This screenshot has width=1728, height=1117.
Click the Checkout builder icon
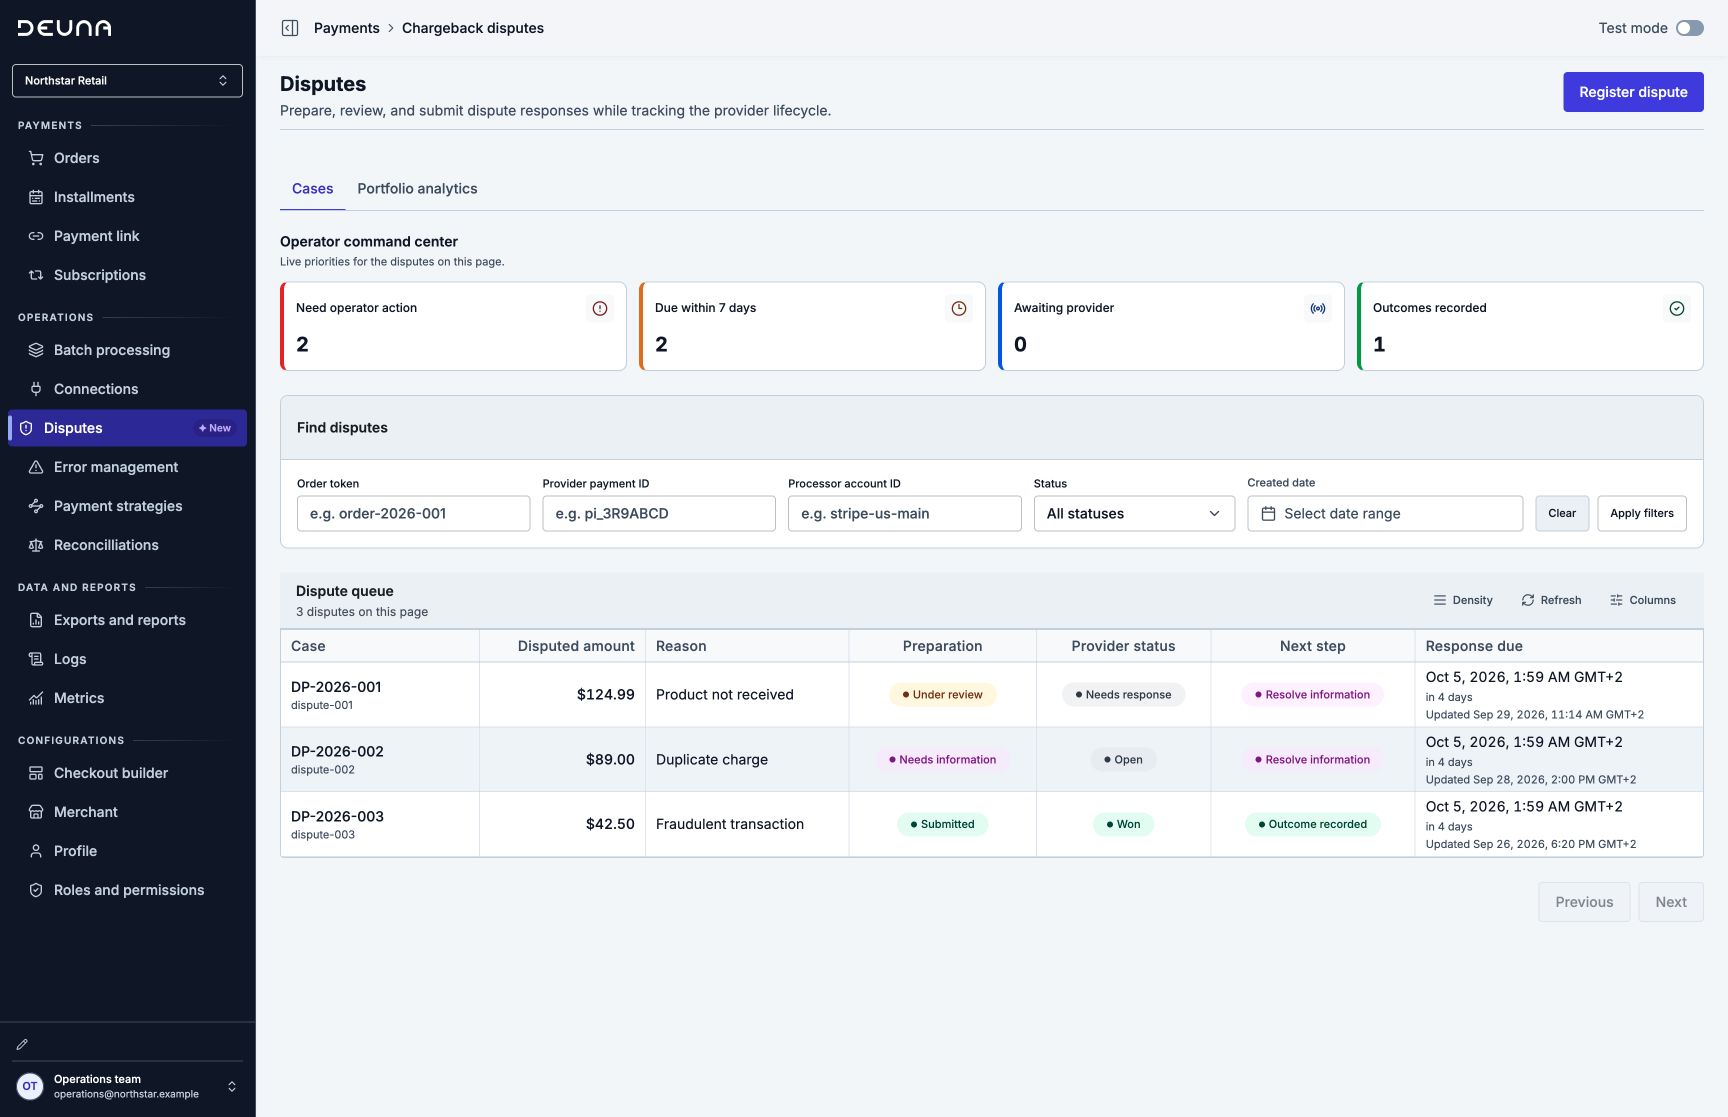tap(36, 773)
